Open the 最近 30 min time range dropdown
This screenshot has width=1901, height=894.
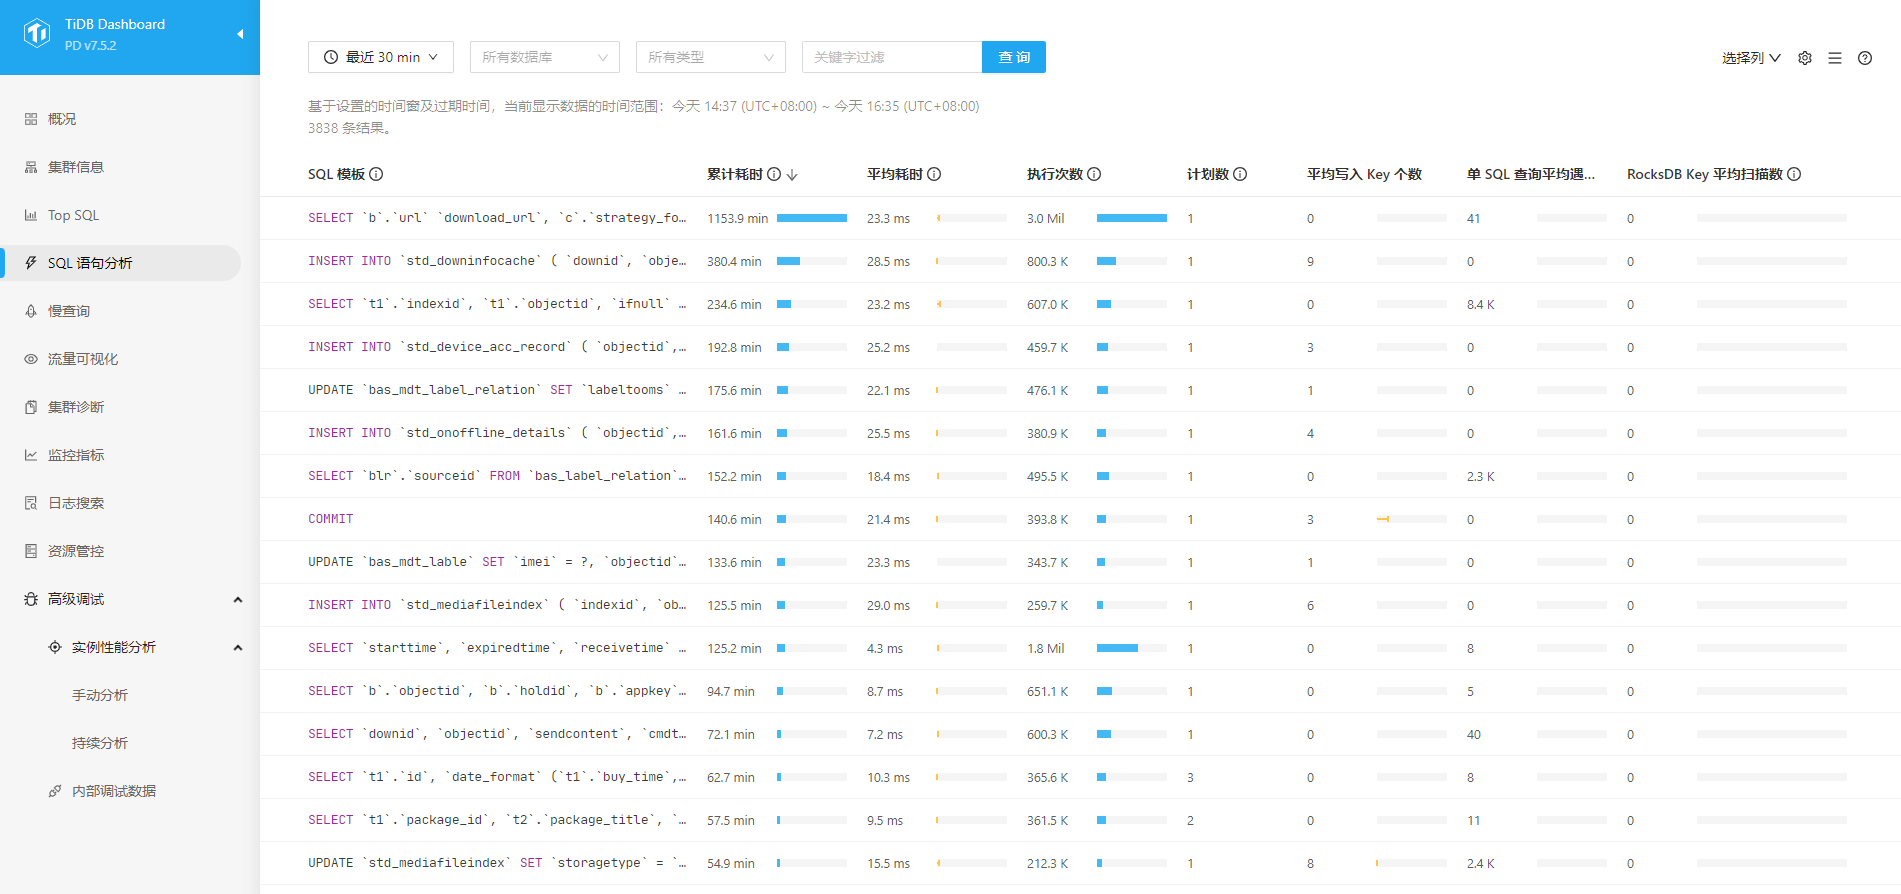coord(380,57)
